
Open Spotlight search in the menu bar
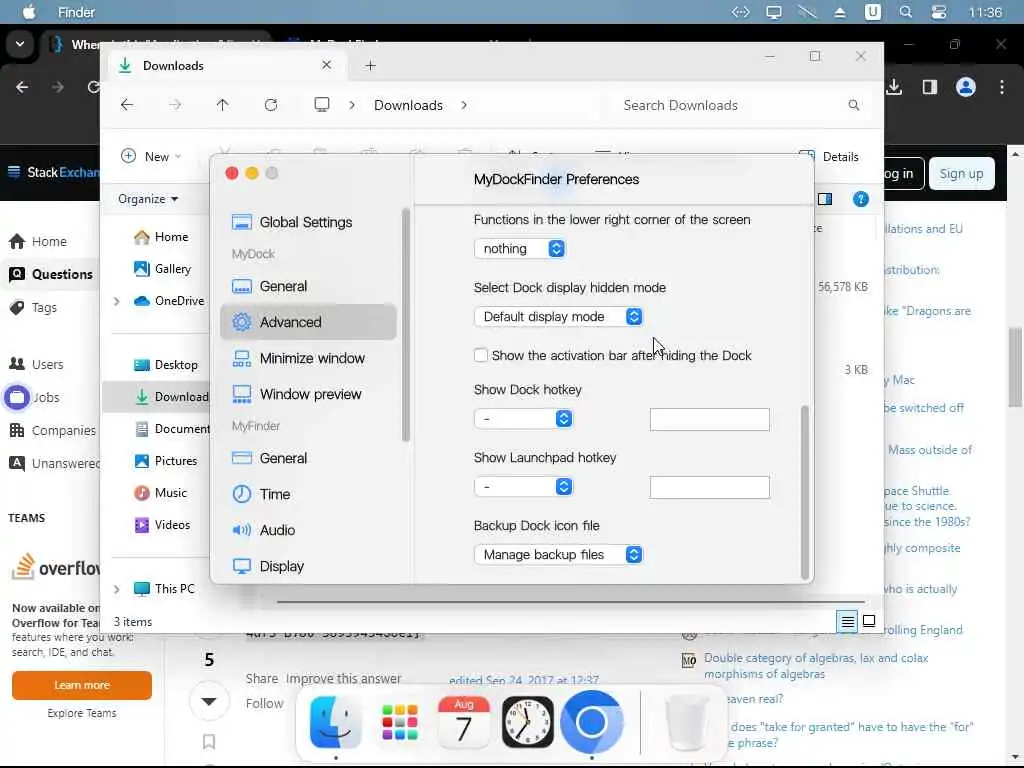point(906,12)
